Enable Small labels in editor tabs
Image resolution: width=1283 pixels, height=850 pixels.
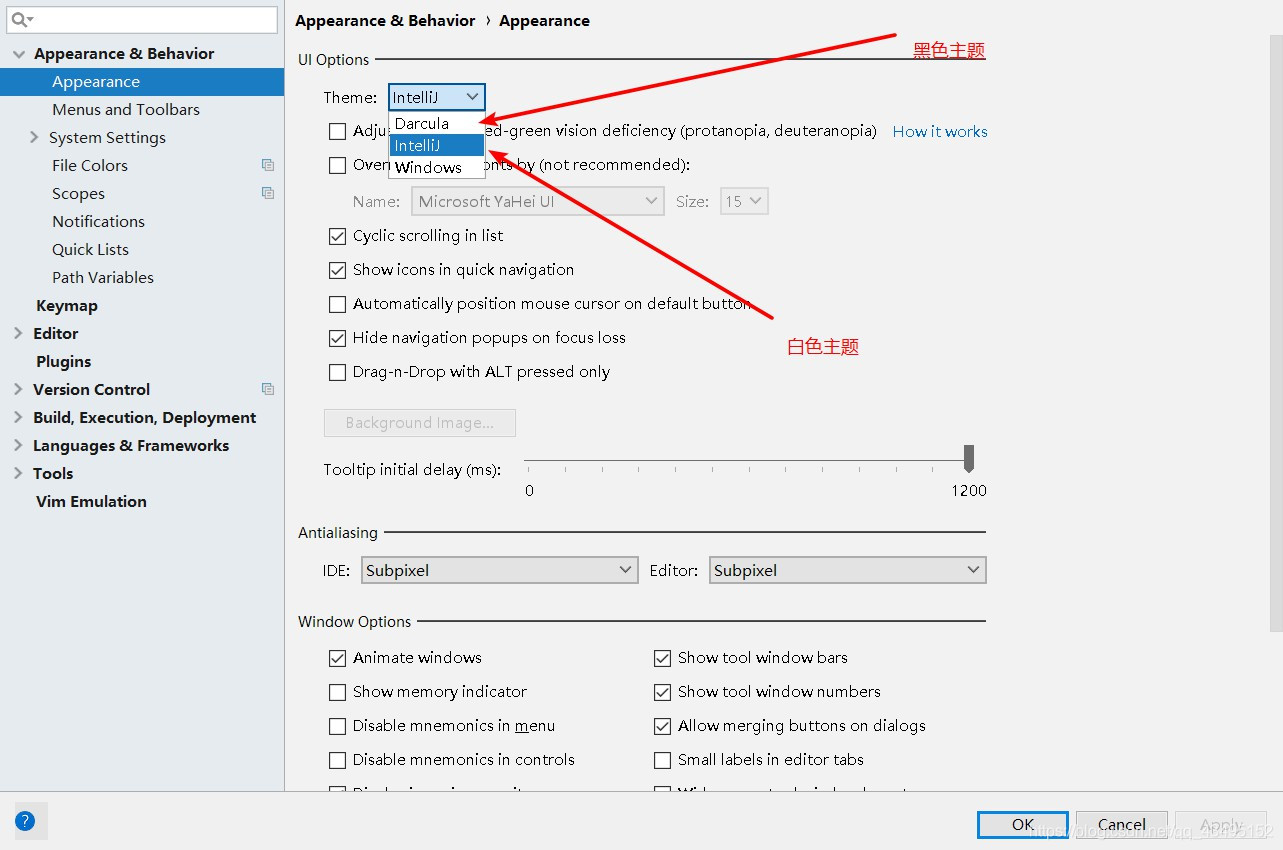(662, 760)
